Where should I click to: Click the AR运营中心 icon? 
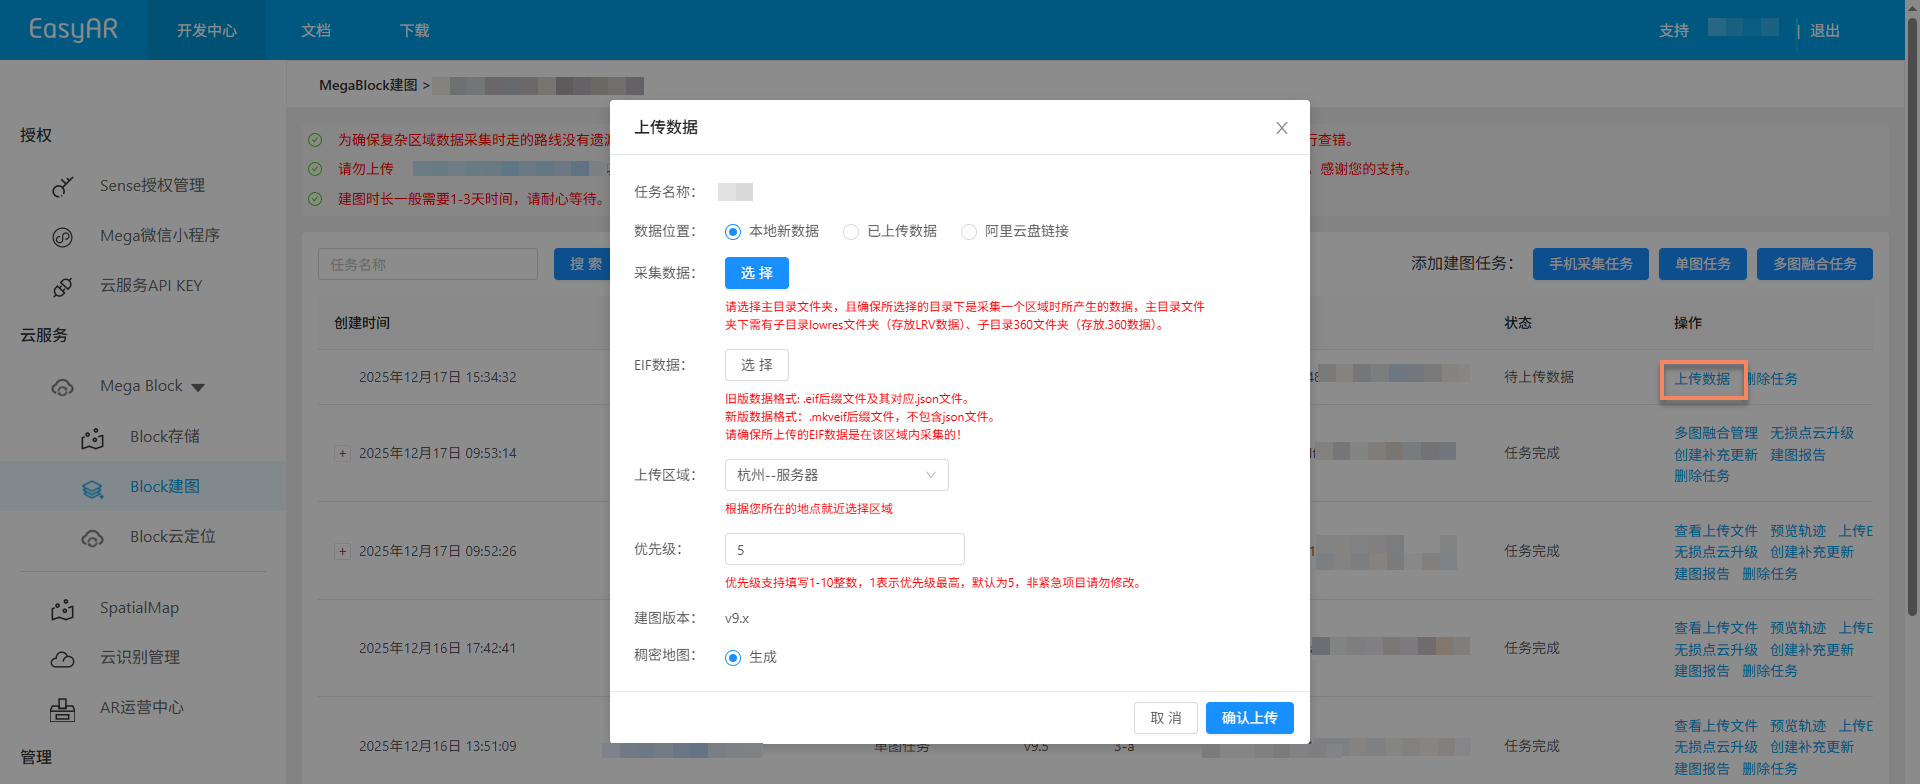tap(63, 709)
